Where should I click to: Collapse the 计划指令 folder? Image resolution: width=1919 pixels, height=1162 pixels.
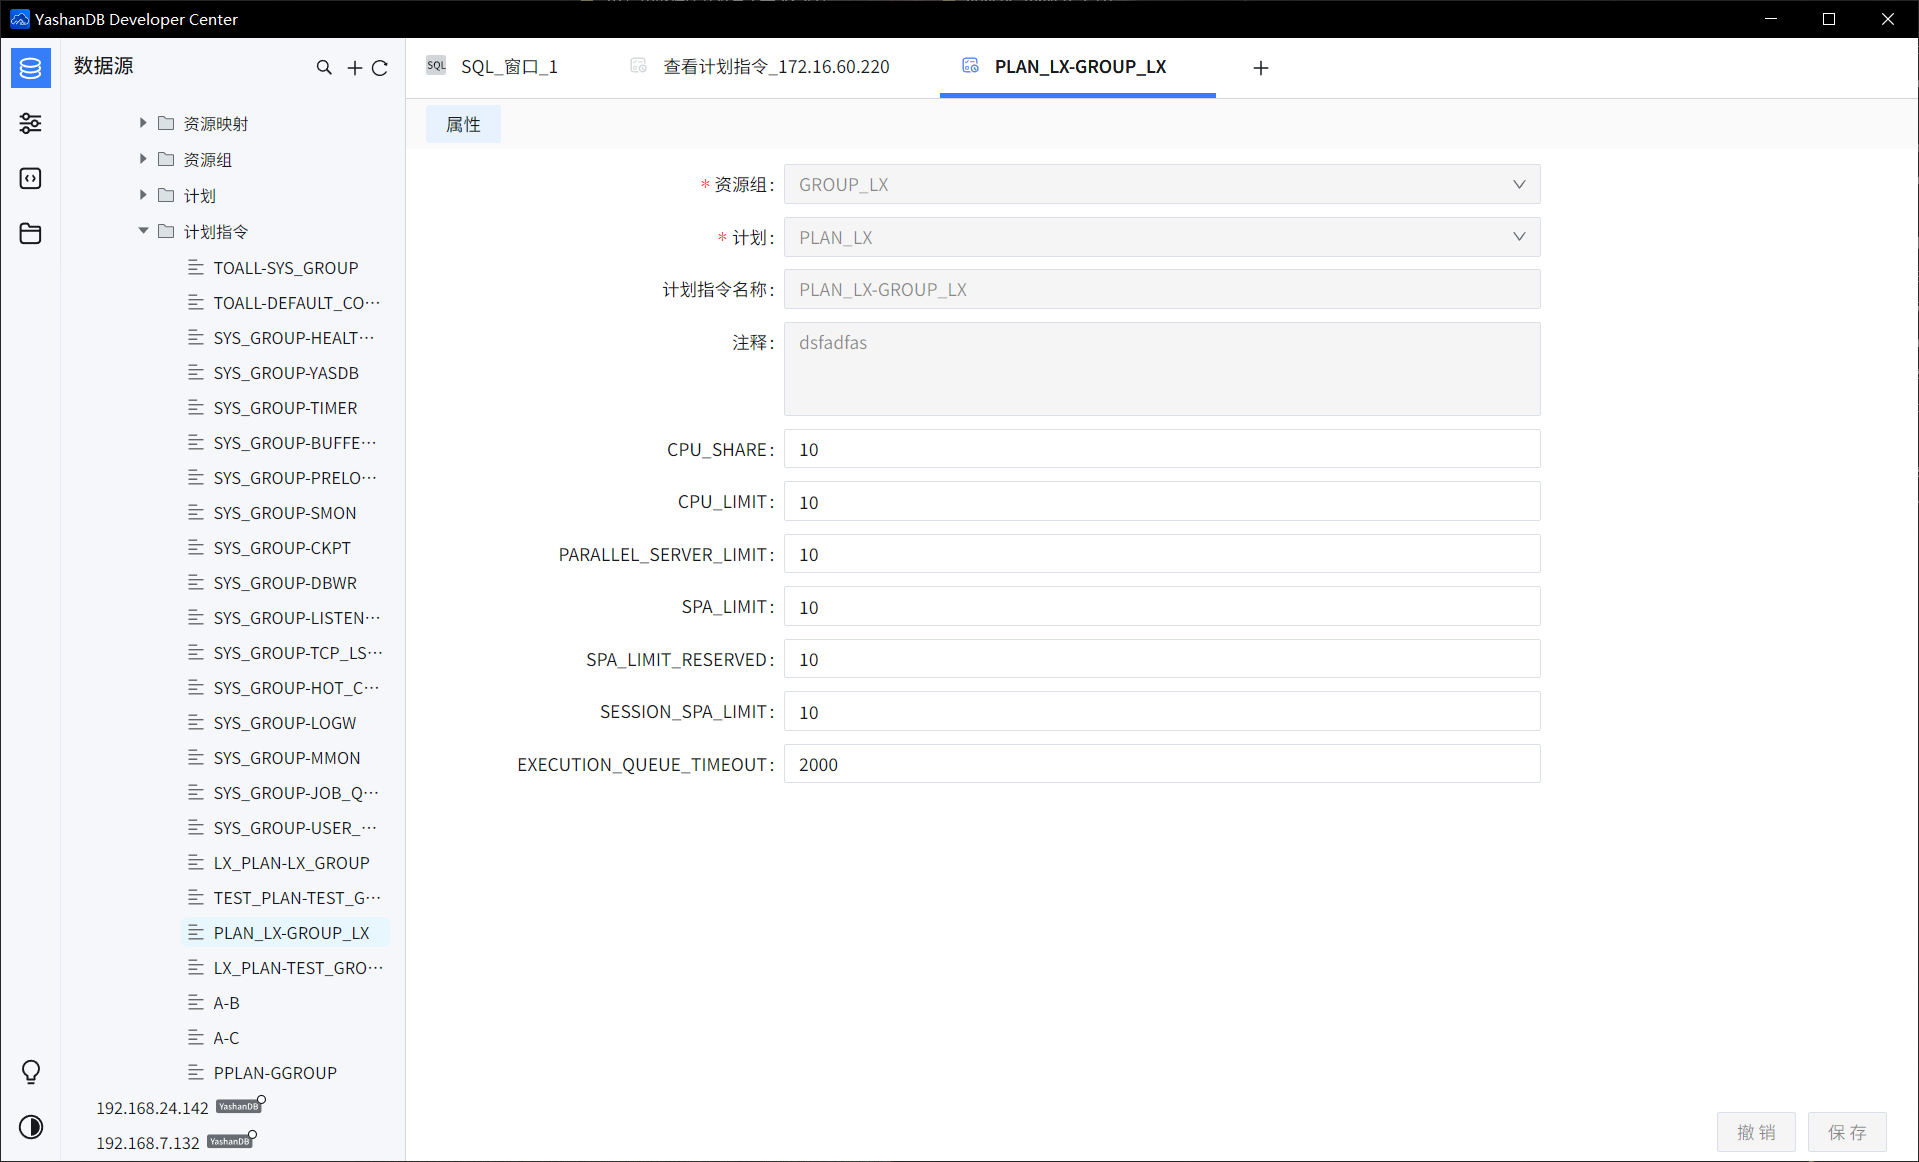[x=143, y=230]
